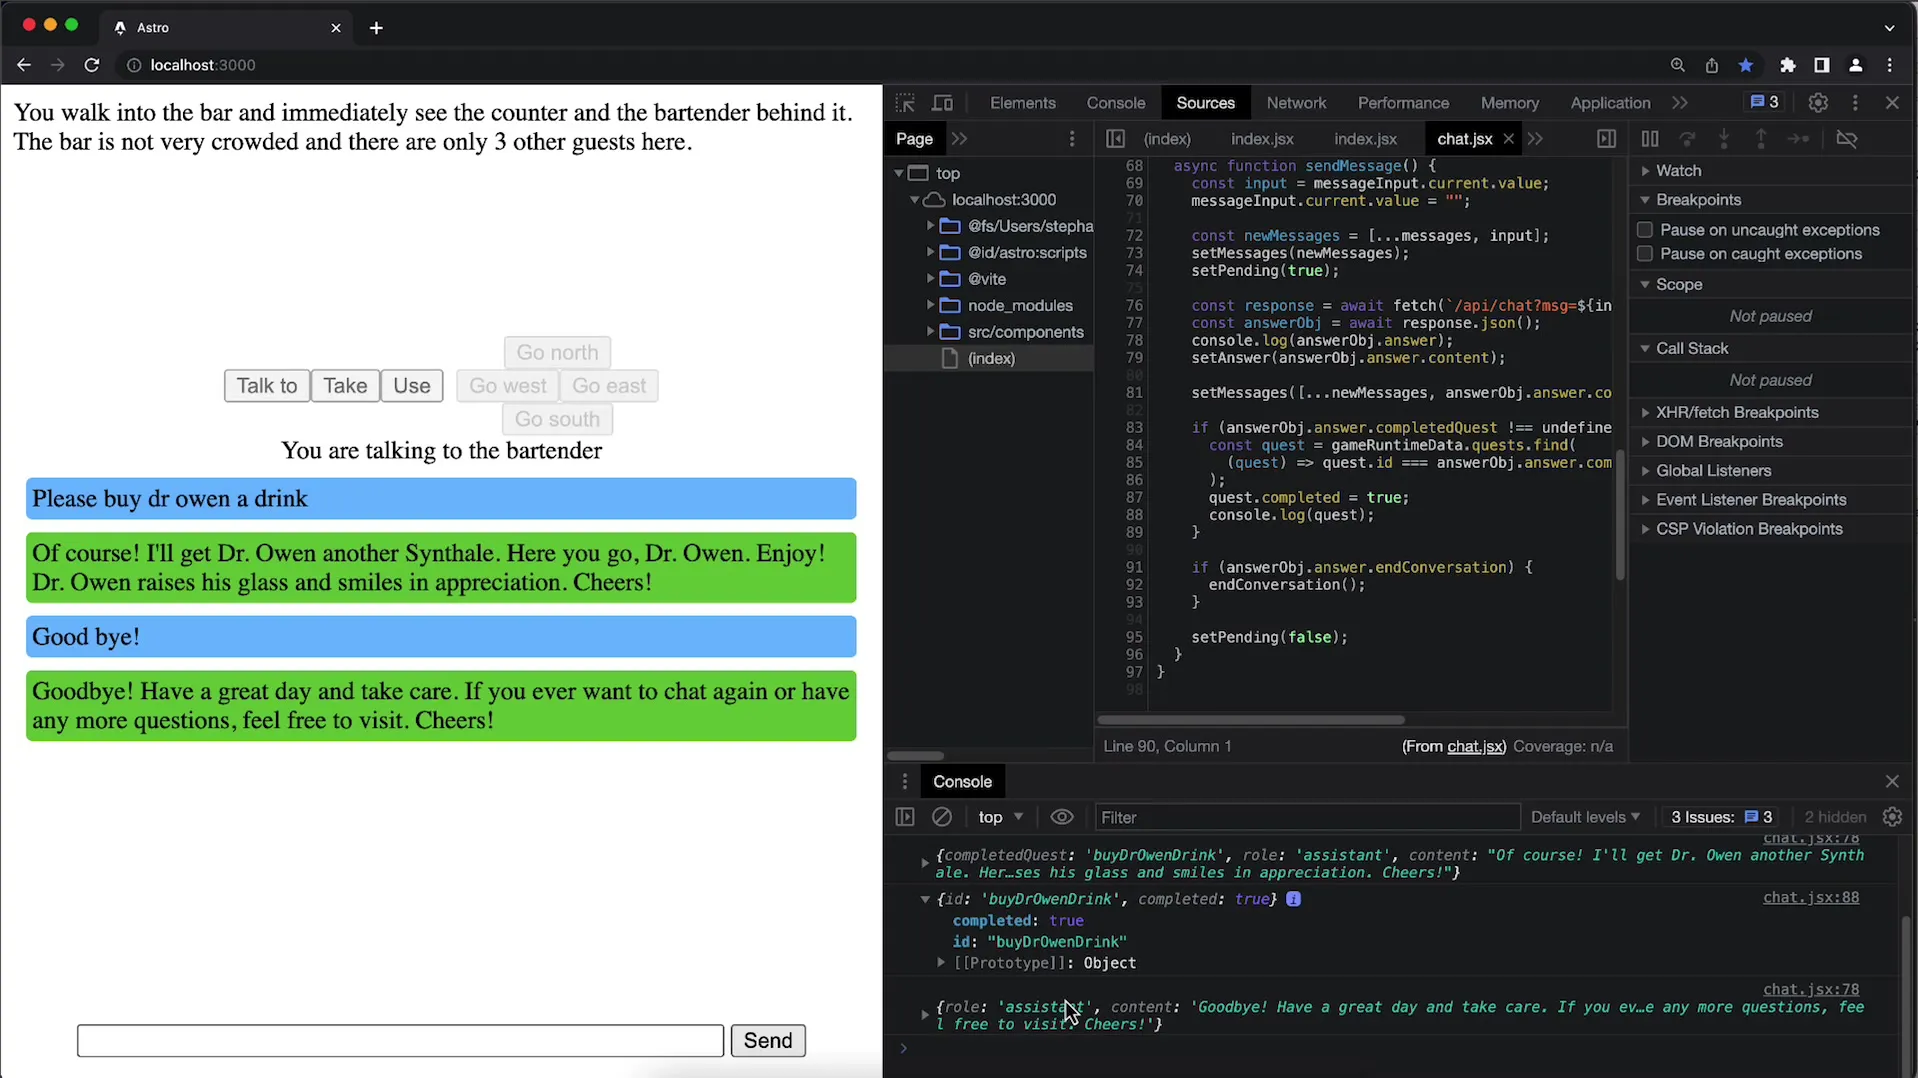Expand the node_modules folder
Screen dimensions: 1918x1078
click(930, 305)
